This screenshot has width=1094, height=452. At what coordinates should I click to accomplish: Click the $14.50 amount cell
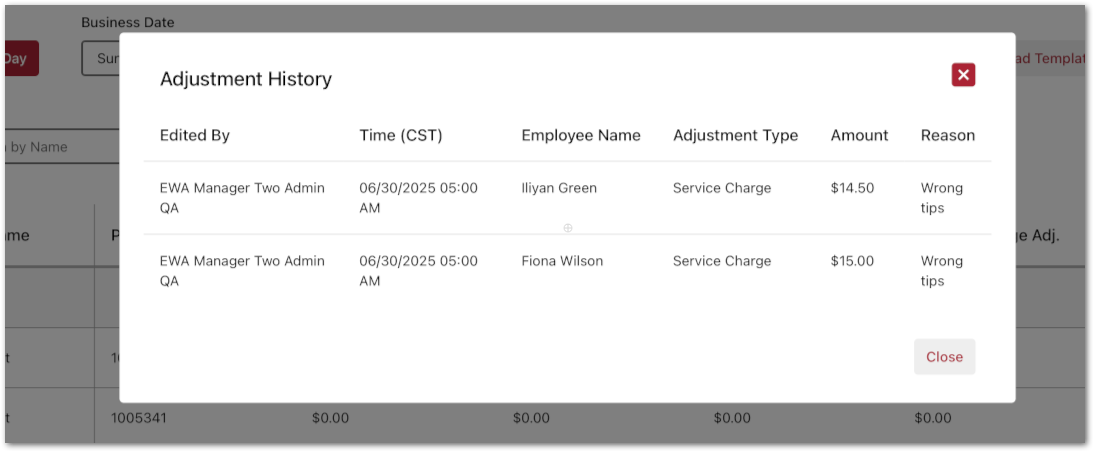coord(852,188)
